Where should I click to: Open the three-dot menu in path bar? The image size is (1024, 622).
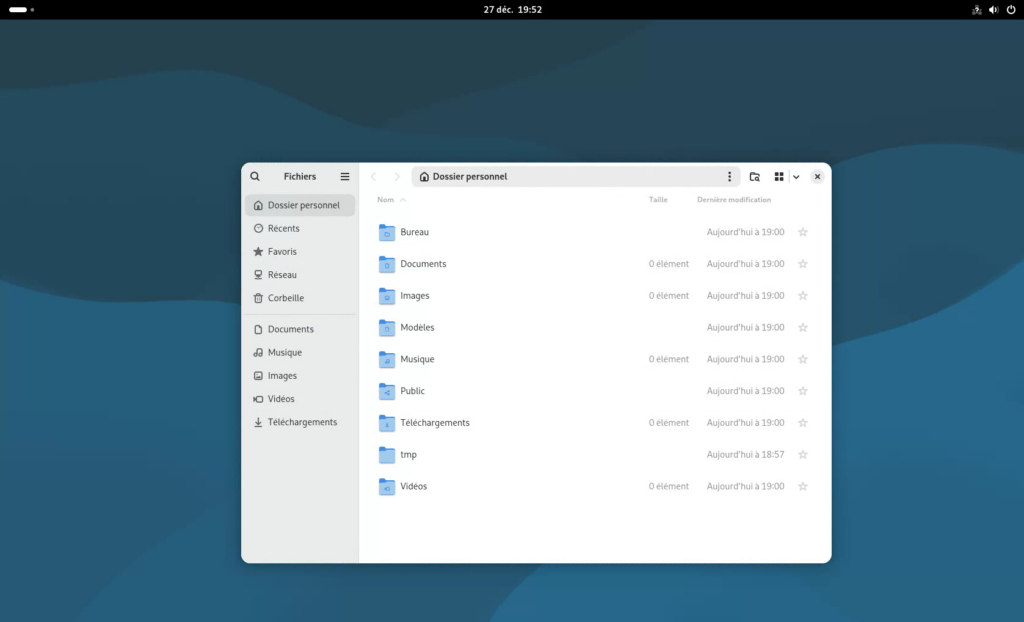pyautogui.click(x=729, y=177)
